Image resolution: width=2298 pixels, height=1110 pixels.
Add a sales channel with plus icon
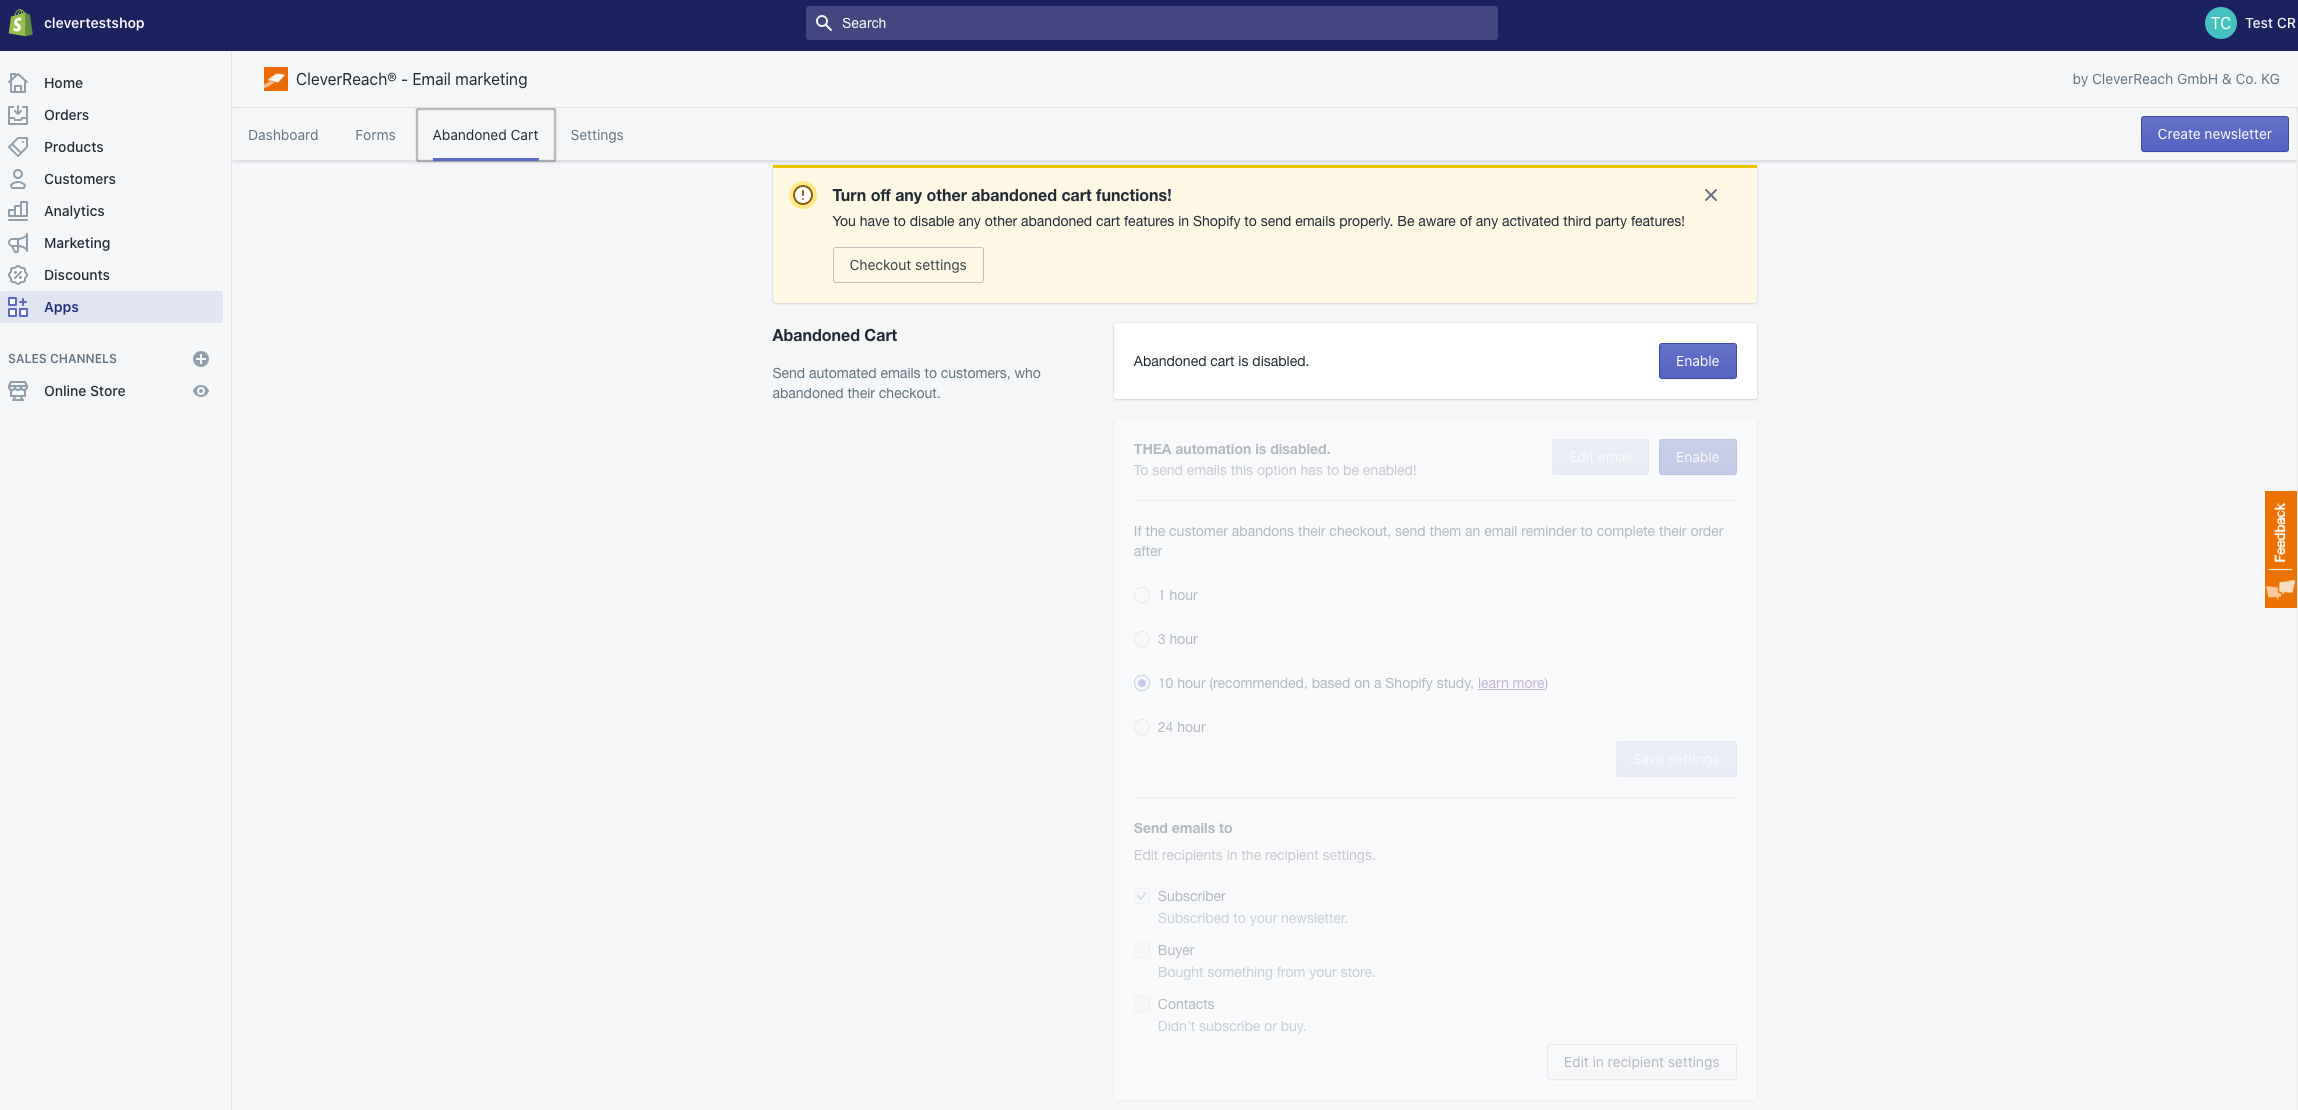(201, 359)
